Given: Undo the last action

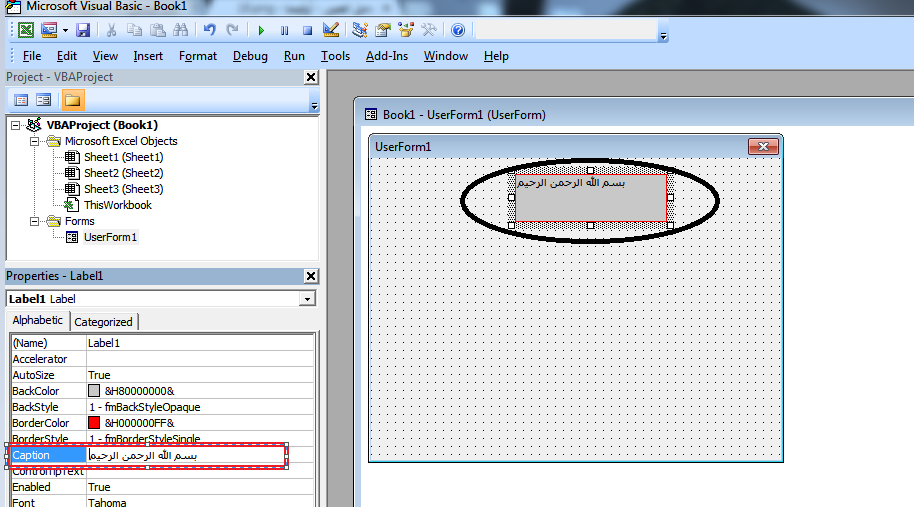Looking at the screenshot, I should [x=210, y=30].
